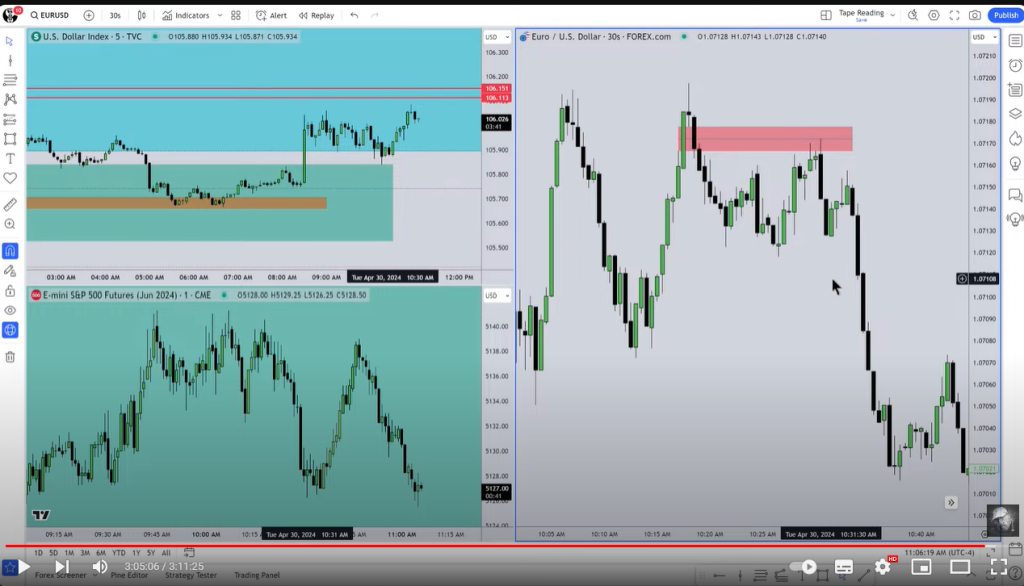Image resolution: width=1024 pixels, height=586 pixels.
Task: Expand the favorite indicators chevron
Action: click(220, 15)
